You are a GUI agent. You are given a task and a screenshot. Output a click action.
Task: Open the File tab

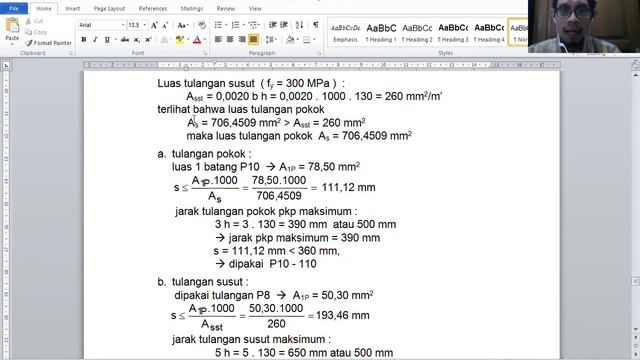(x=14, y=8)
